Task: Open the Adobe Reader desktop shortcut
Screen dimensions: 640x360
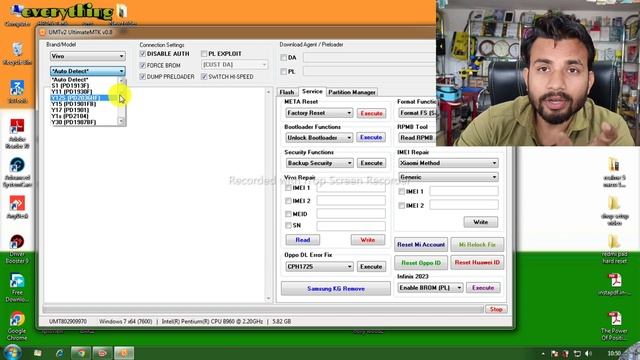Action: coord(17,133)
